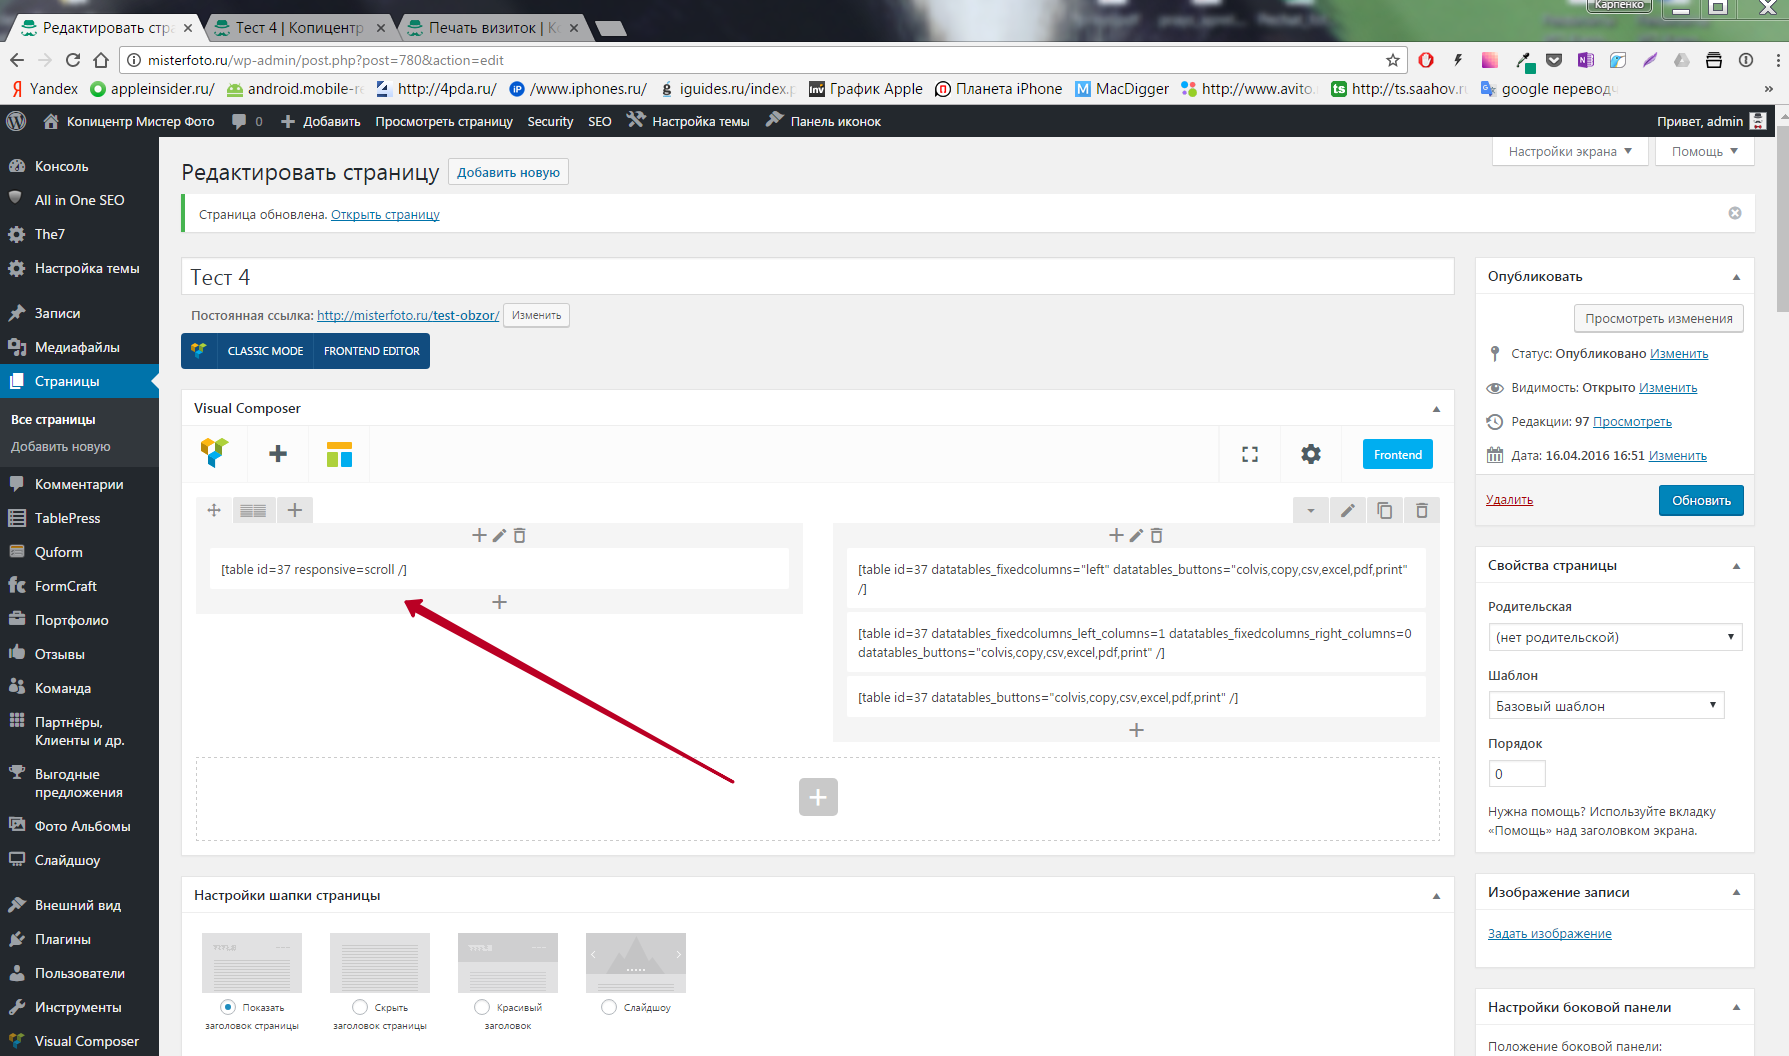Switch to the 'Печать визиток' browser tab
Viewport: 1789px width, 1056px height.
[x=490, y=28]
